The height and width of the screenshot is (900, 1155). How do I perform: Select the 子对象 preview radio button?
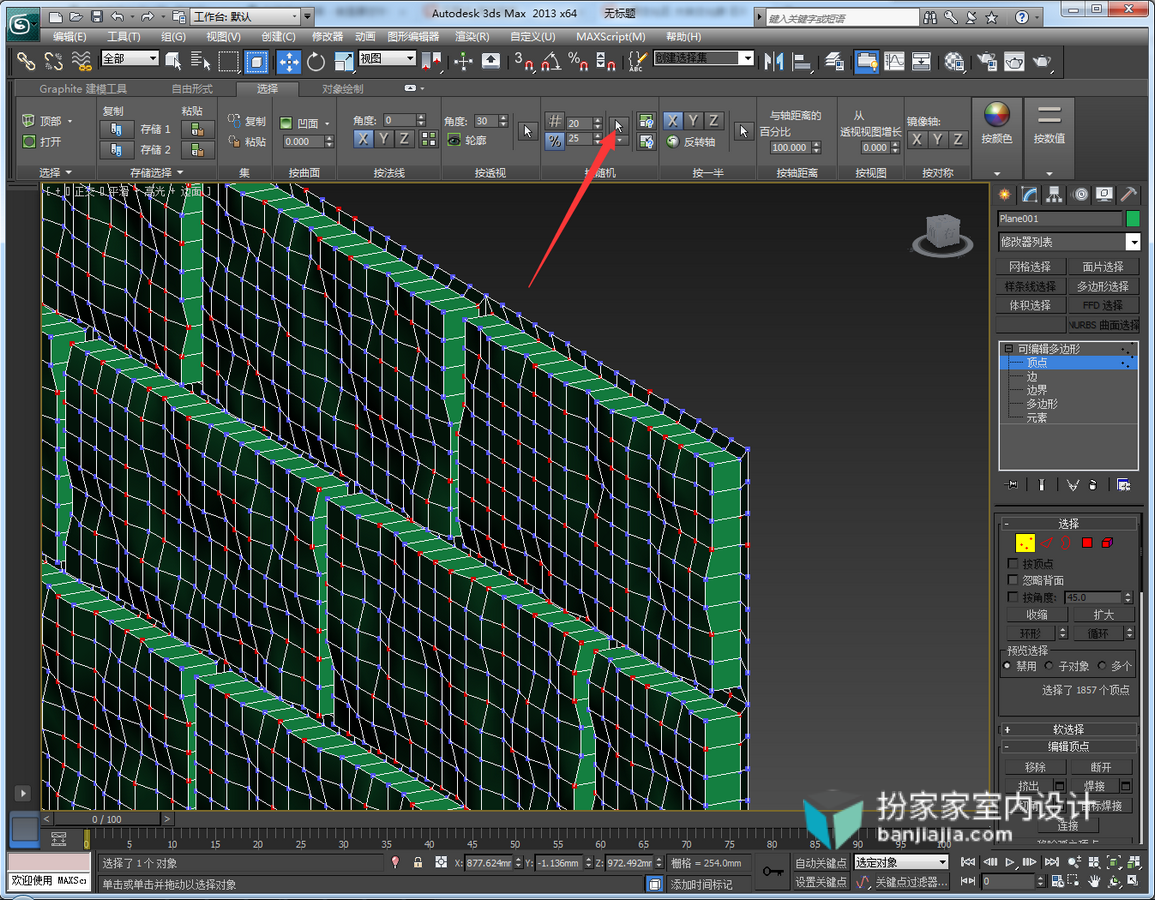pyautogui.click(x=1048, y=666)
